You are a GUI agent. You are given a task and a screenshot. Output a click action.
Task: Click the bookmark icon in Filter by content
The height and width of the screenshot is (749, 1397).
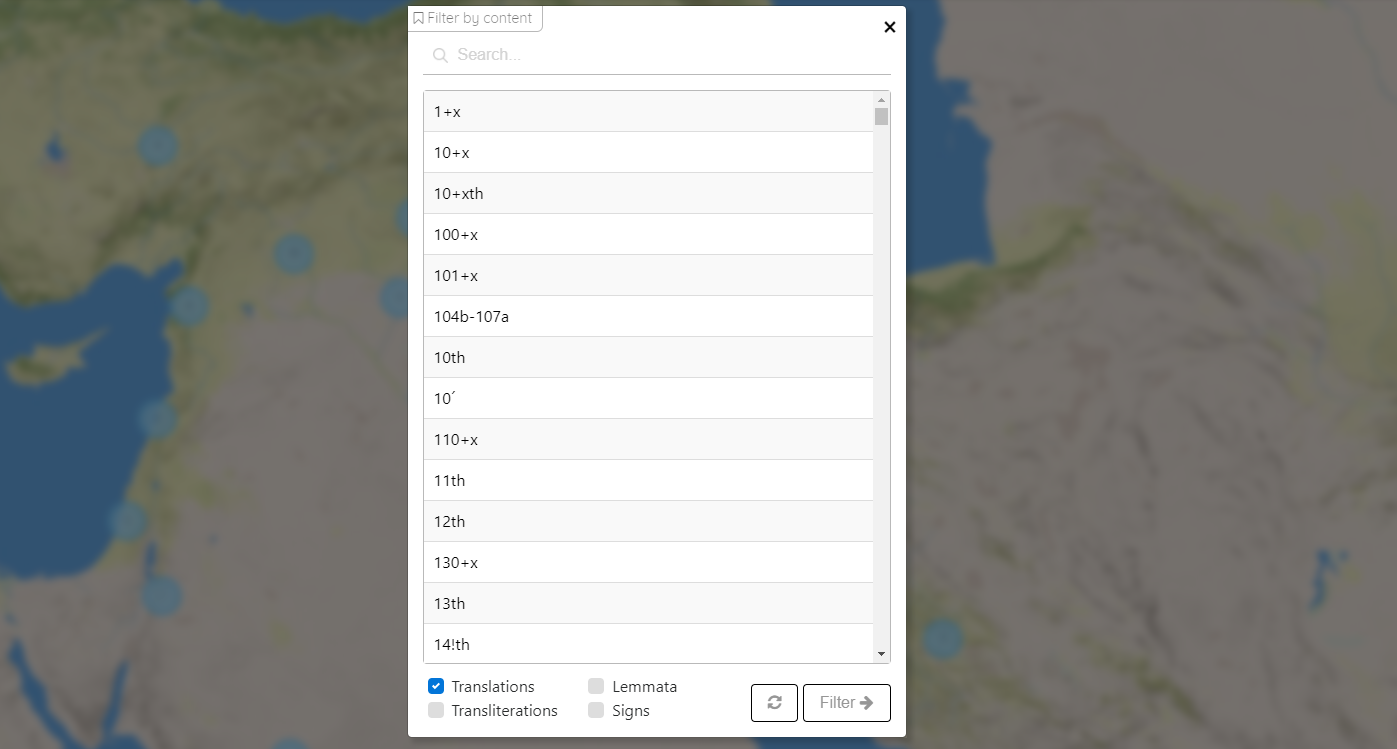point(418,18)
